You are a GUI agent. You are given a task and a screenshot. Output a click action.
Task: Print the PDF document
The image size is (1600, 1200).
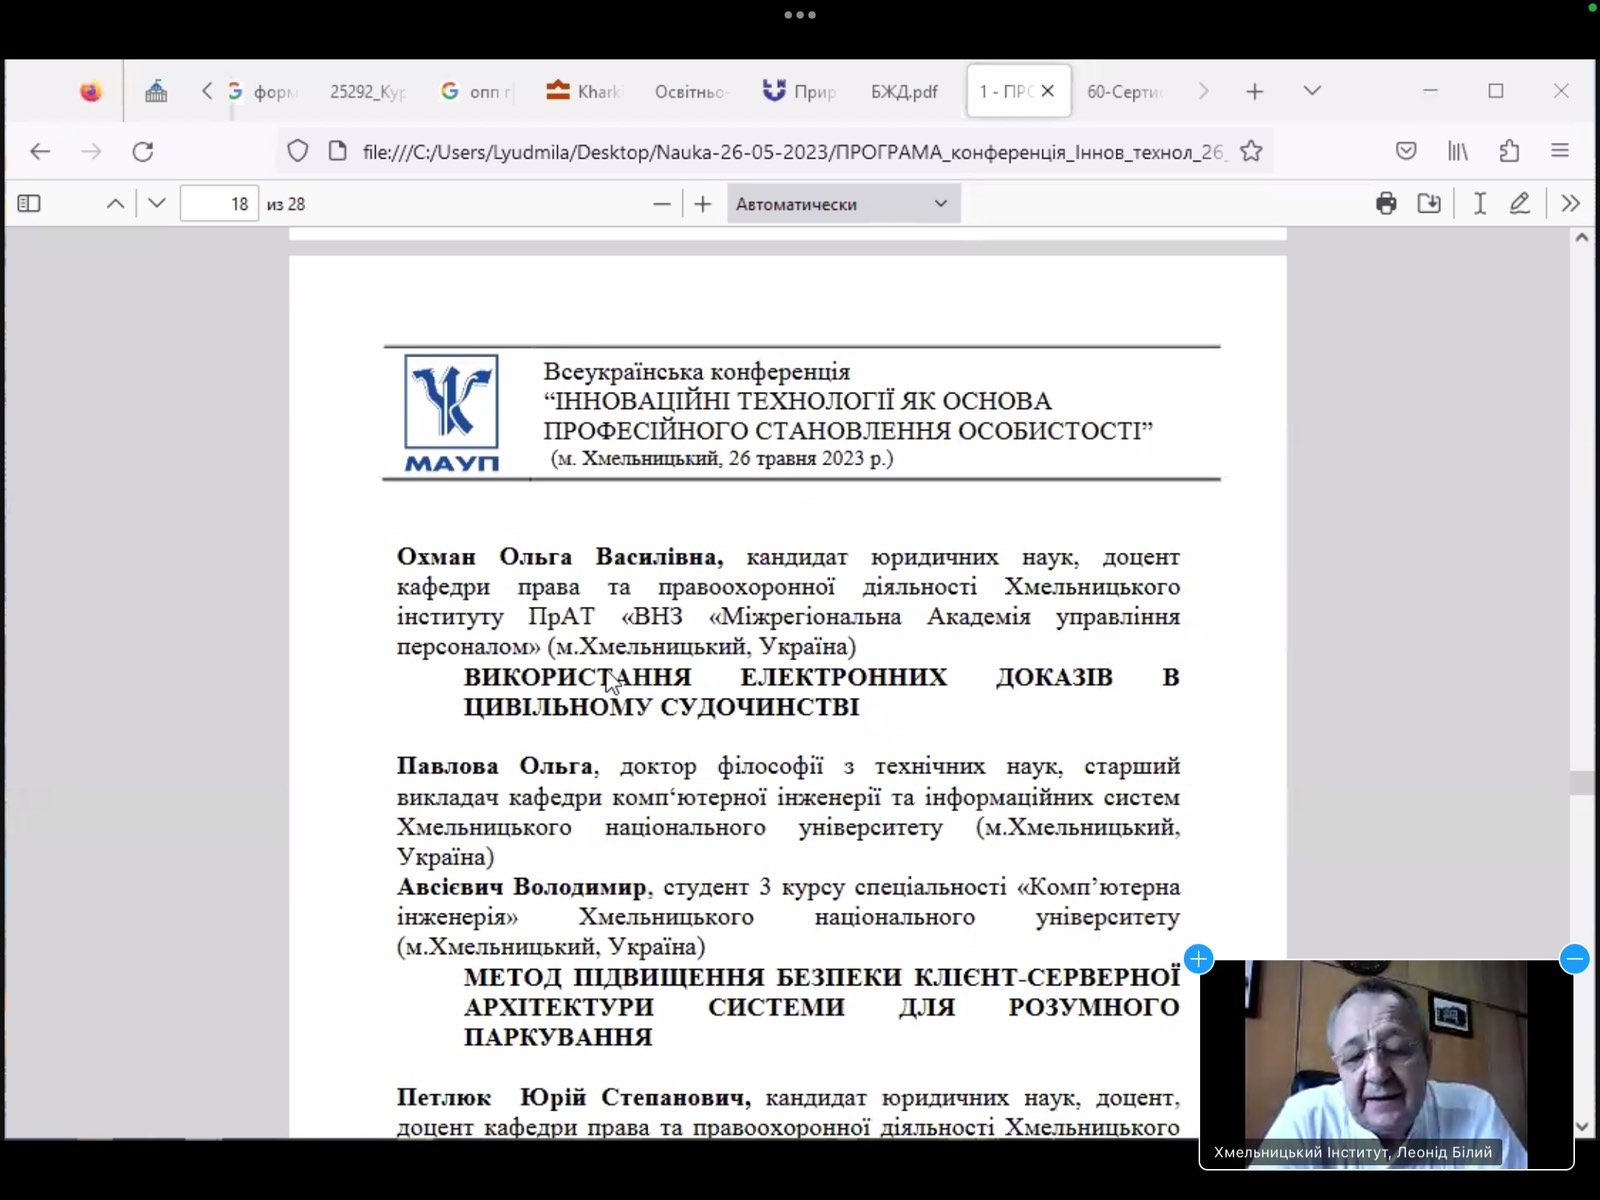(1386, 204)
